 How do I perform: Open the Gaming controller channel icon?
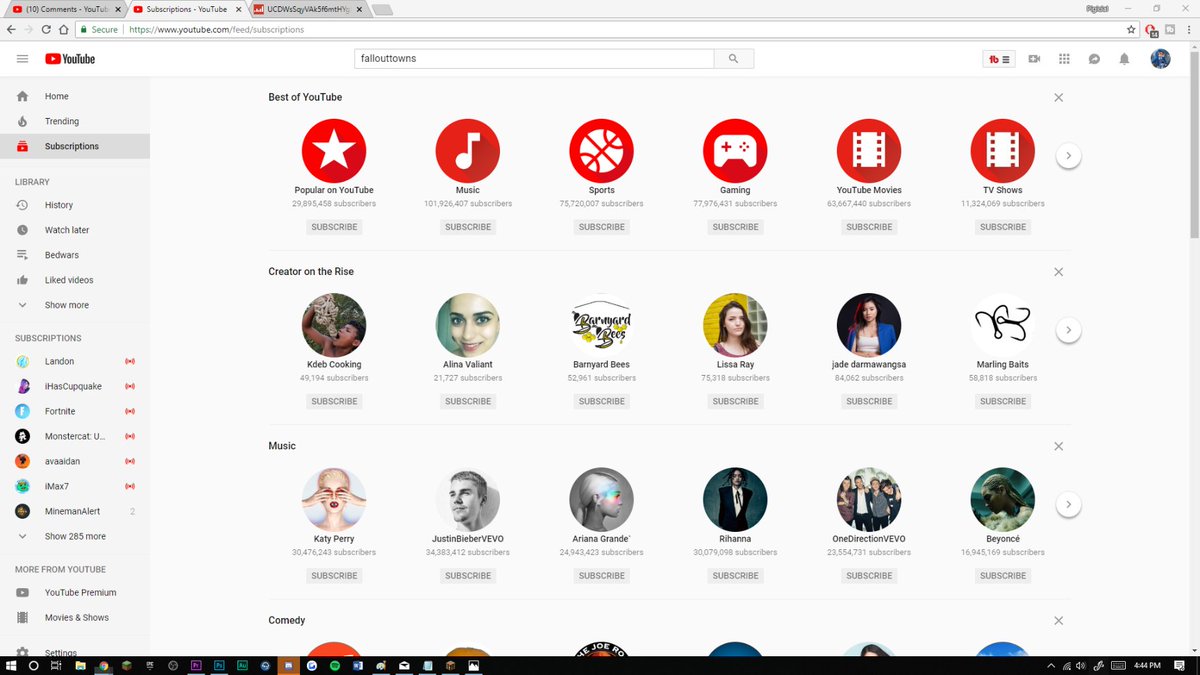click(x=735, y=151)
